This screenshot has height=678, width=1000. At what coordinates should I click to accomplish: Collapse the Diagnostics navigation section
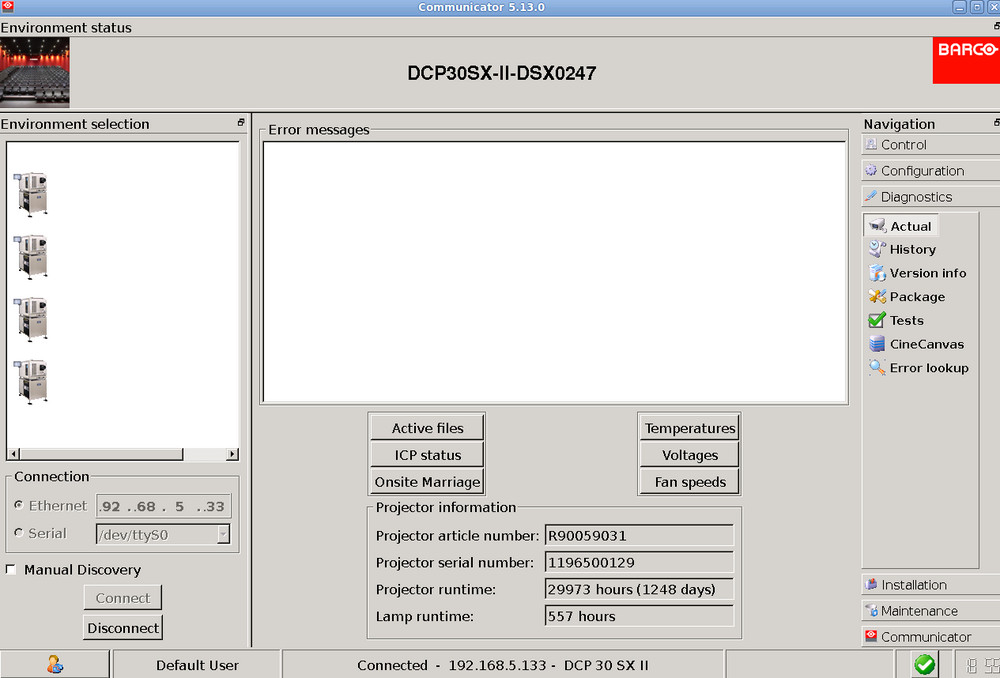click(930, 197)
